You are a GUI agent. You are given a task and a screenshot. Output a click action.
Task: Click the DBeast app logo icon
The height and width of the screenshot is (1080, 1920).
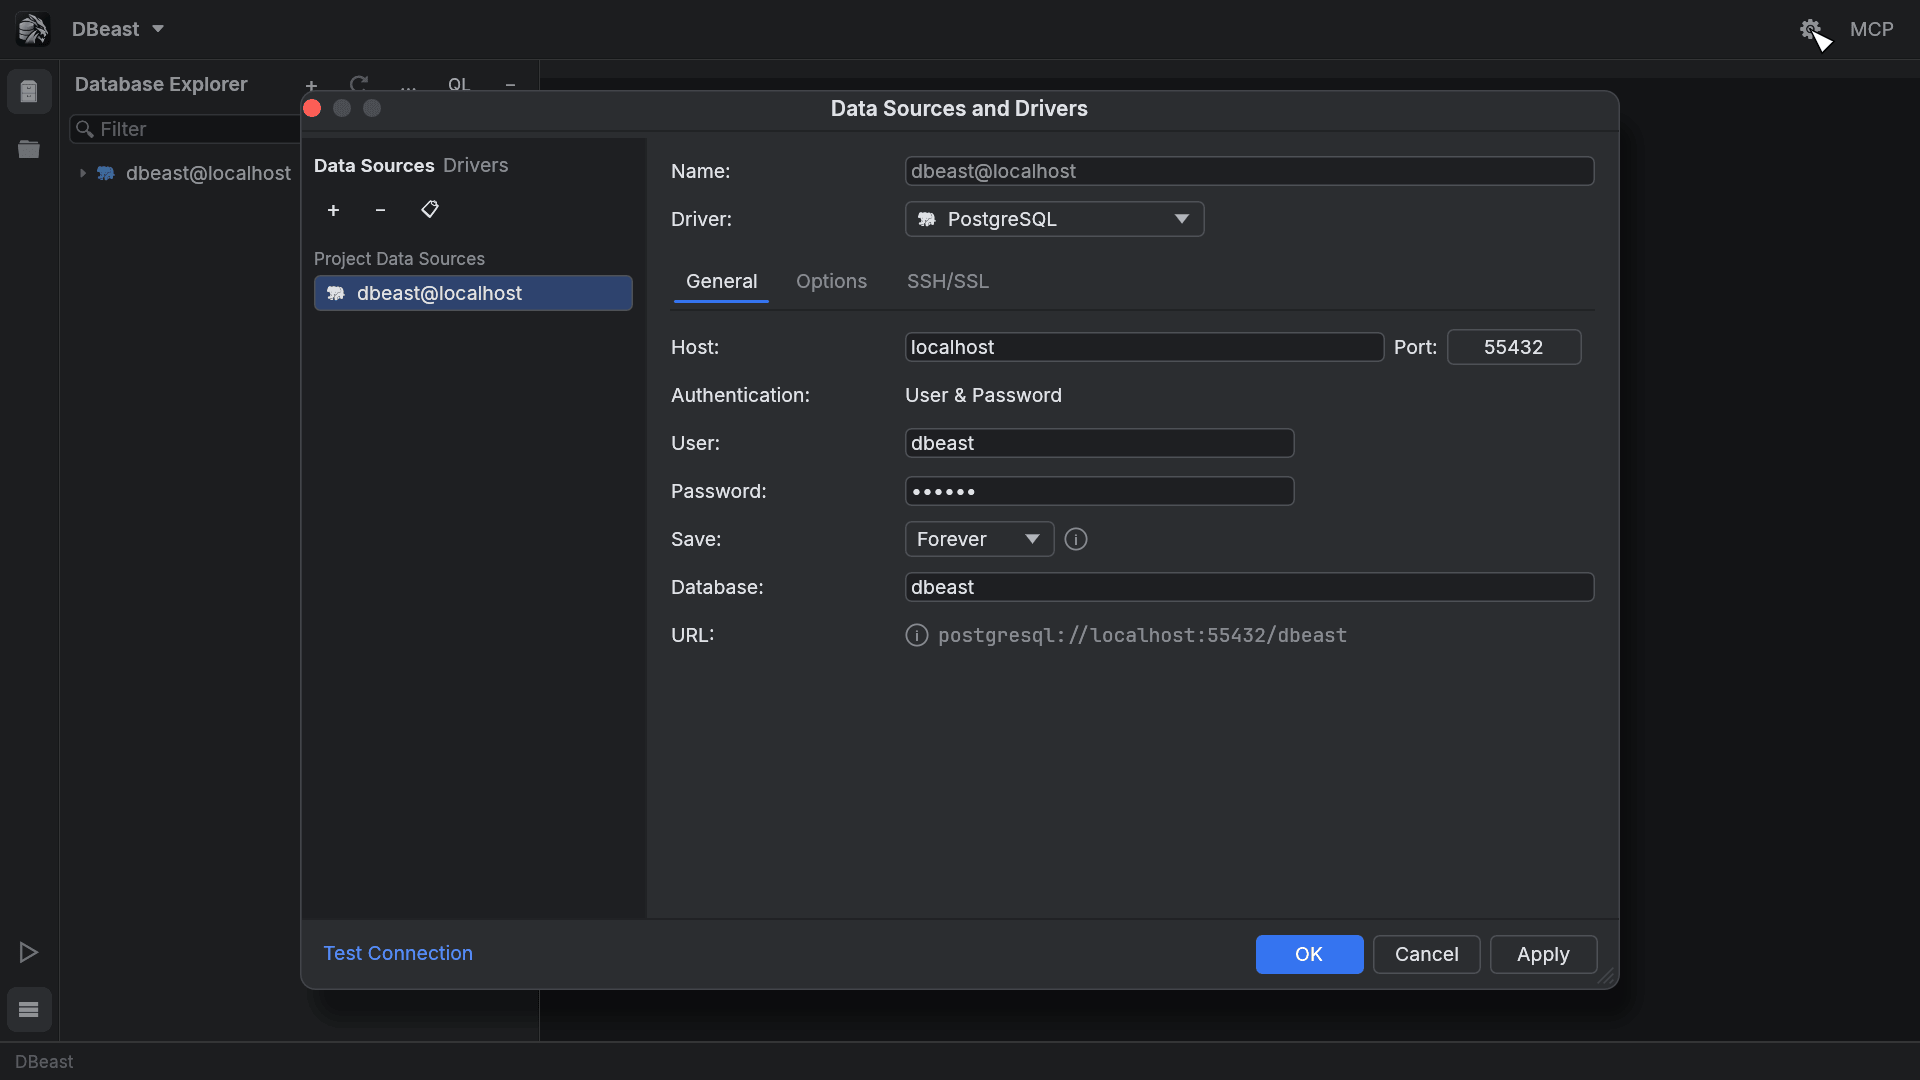[x=33, y=29]
